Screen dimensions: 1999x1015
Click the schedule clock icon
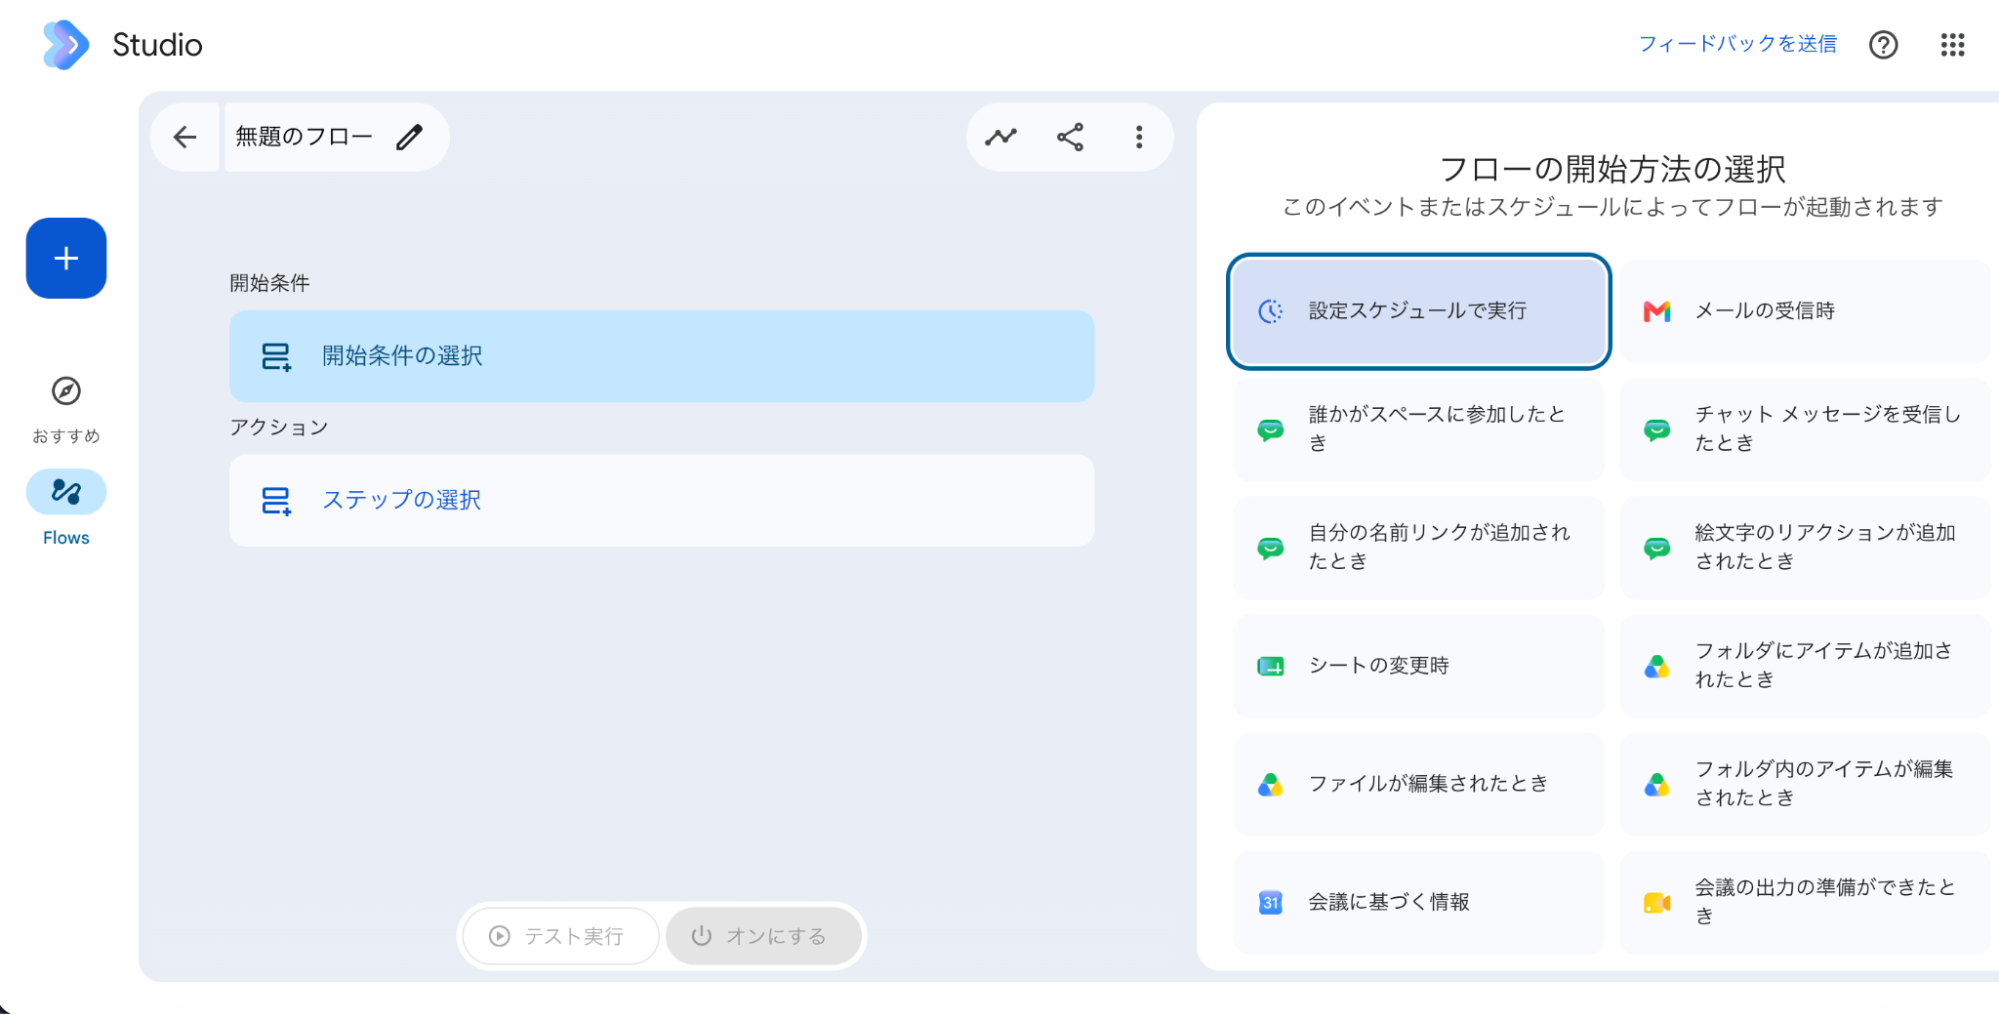(1270, 311)
